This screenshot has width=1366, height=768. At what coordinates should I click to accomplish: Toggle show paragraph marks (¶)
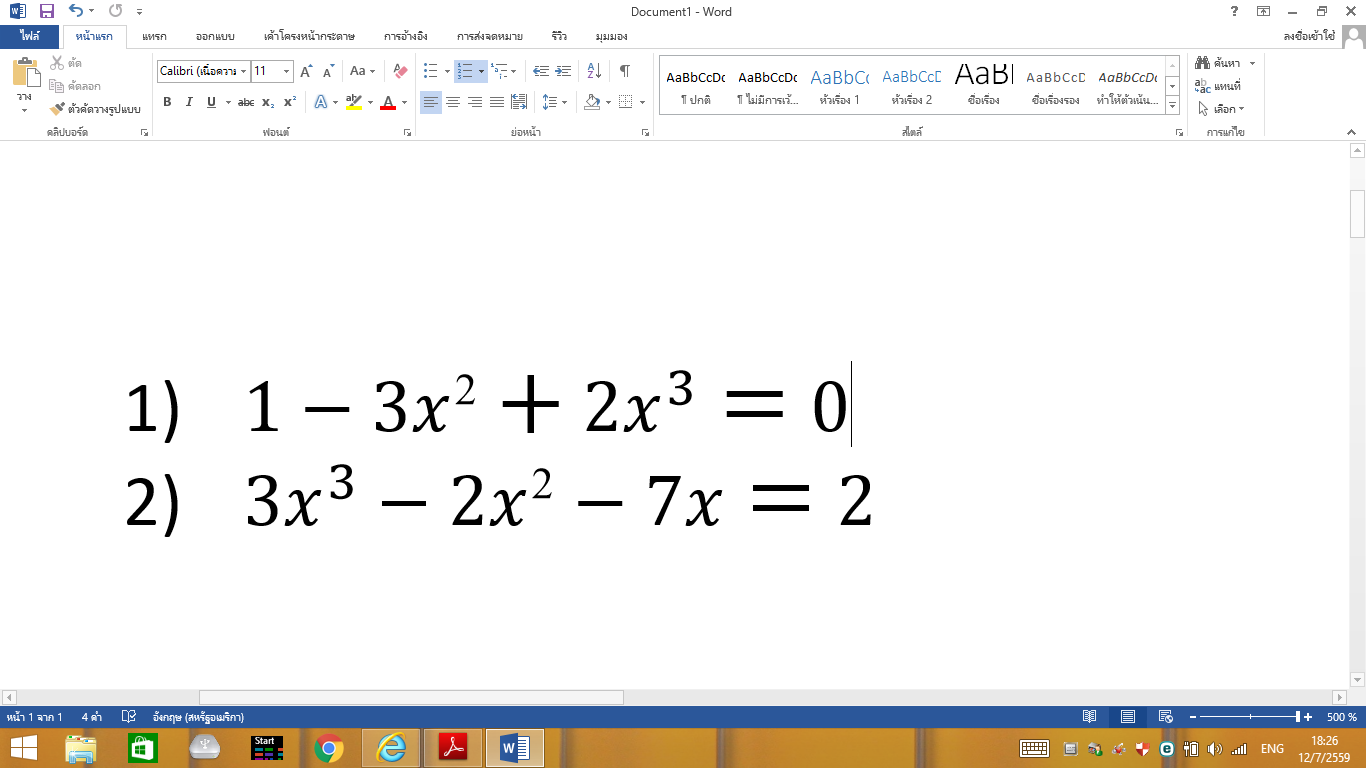(x=624, y=71)
